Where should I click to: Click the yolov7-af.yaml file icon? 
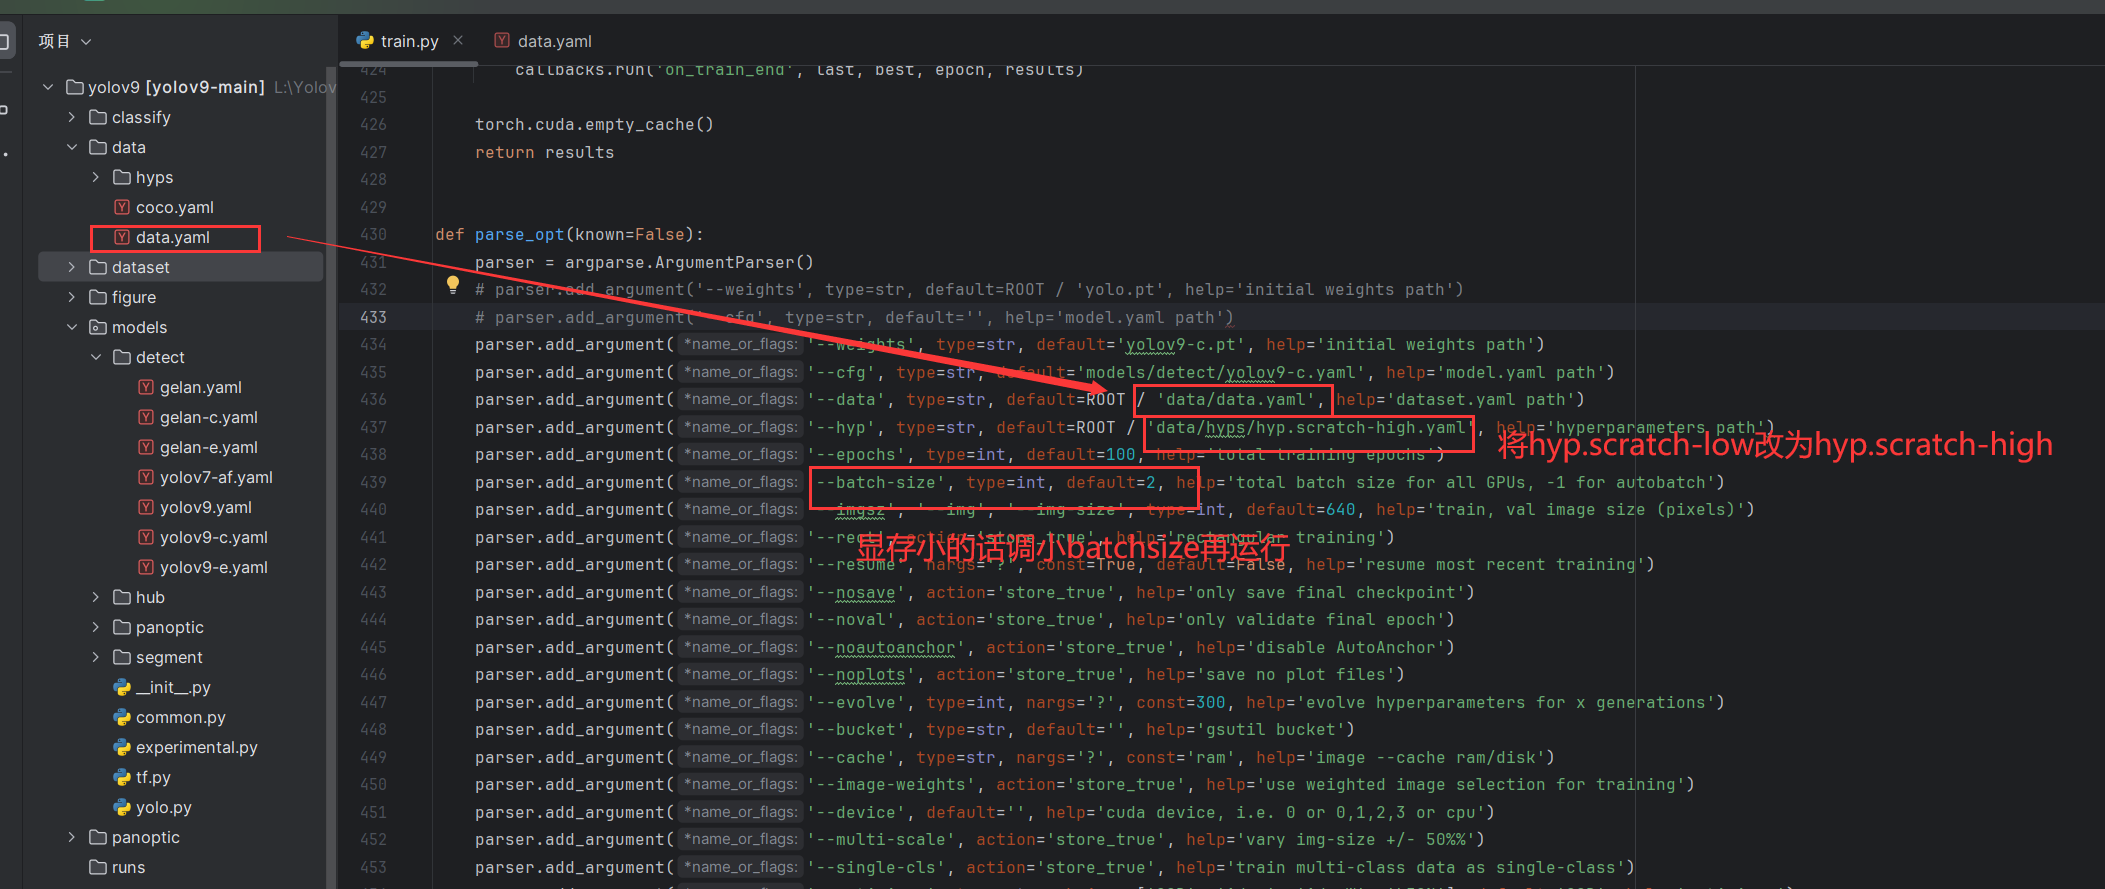click(146, 477)
